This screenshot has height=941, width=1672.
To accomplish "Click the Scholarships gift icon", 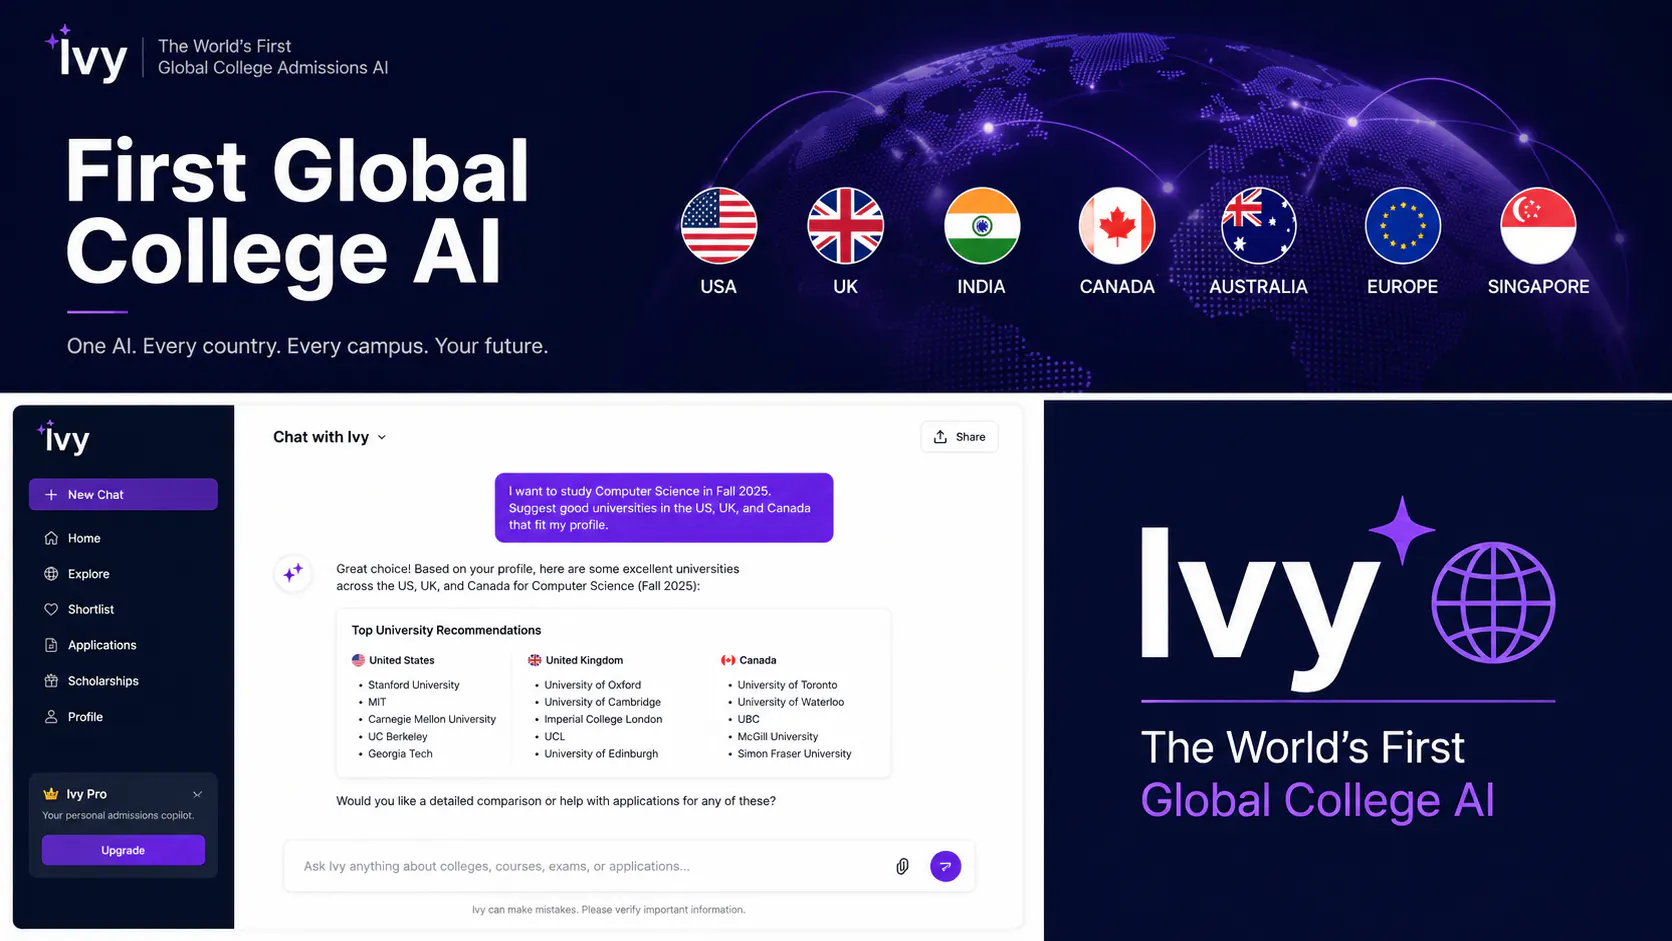I will click(x=51, y=681).
